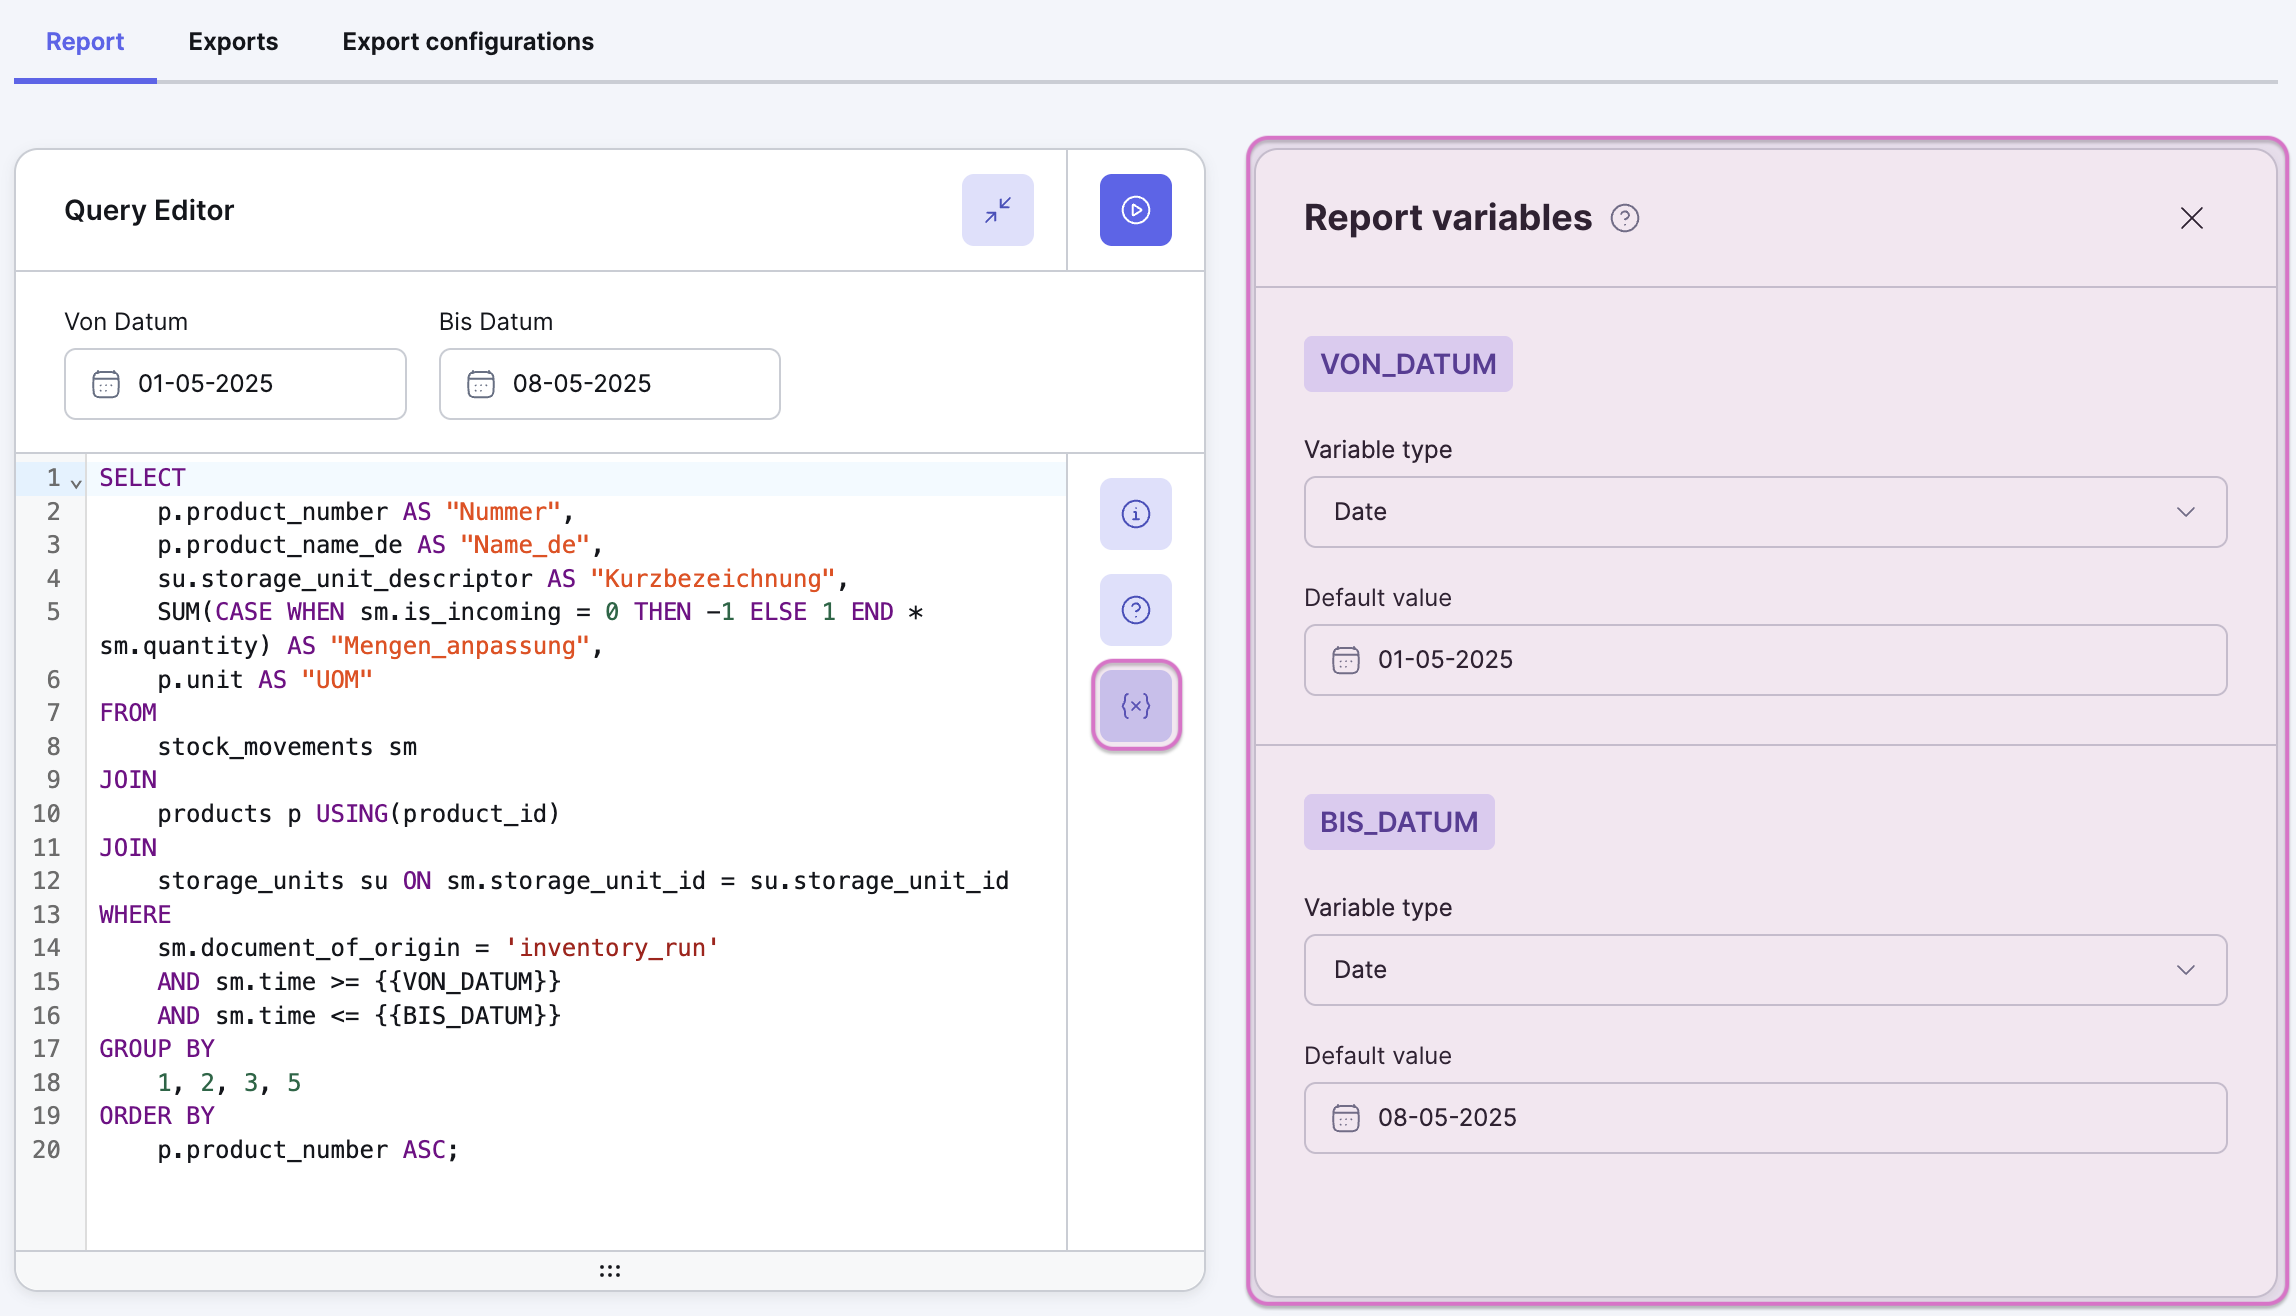This screenshot has width=2296, height=1316.
Task: Run the query with play button
Action: click(1135, 210)
